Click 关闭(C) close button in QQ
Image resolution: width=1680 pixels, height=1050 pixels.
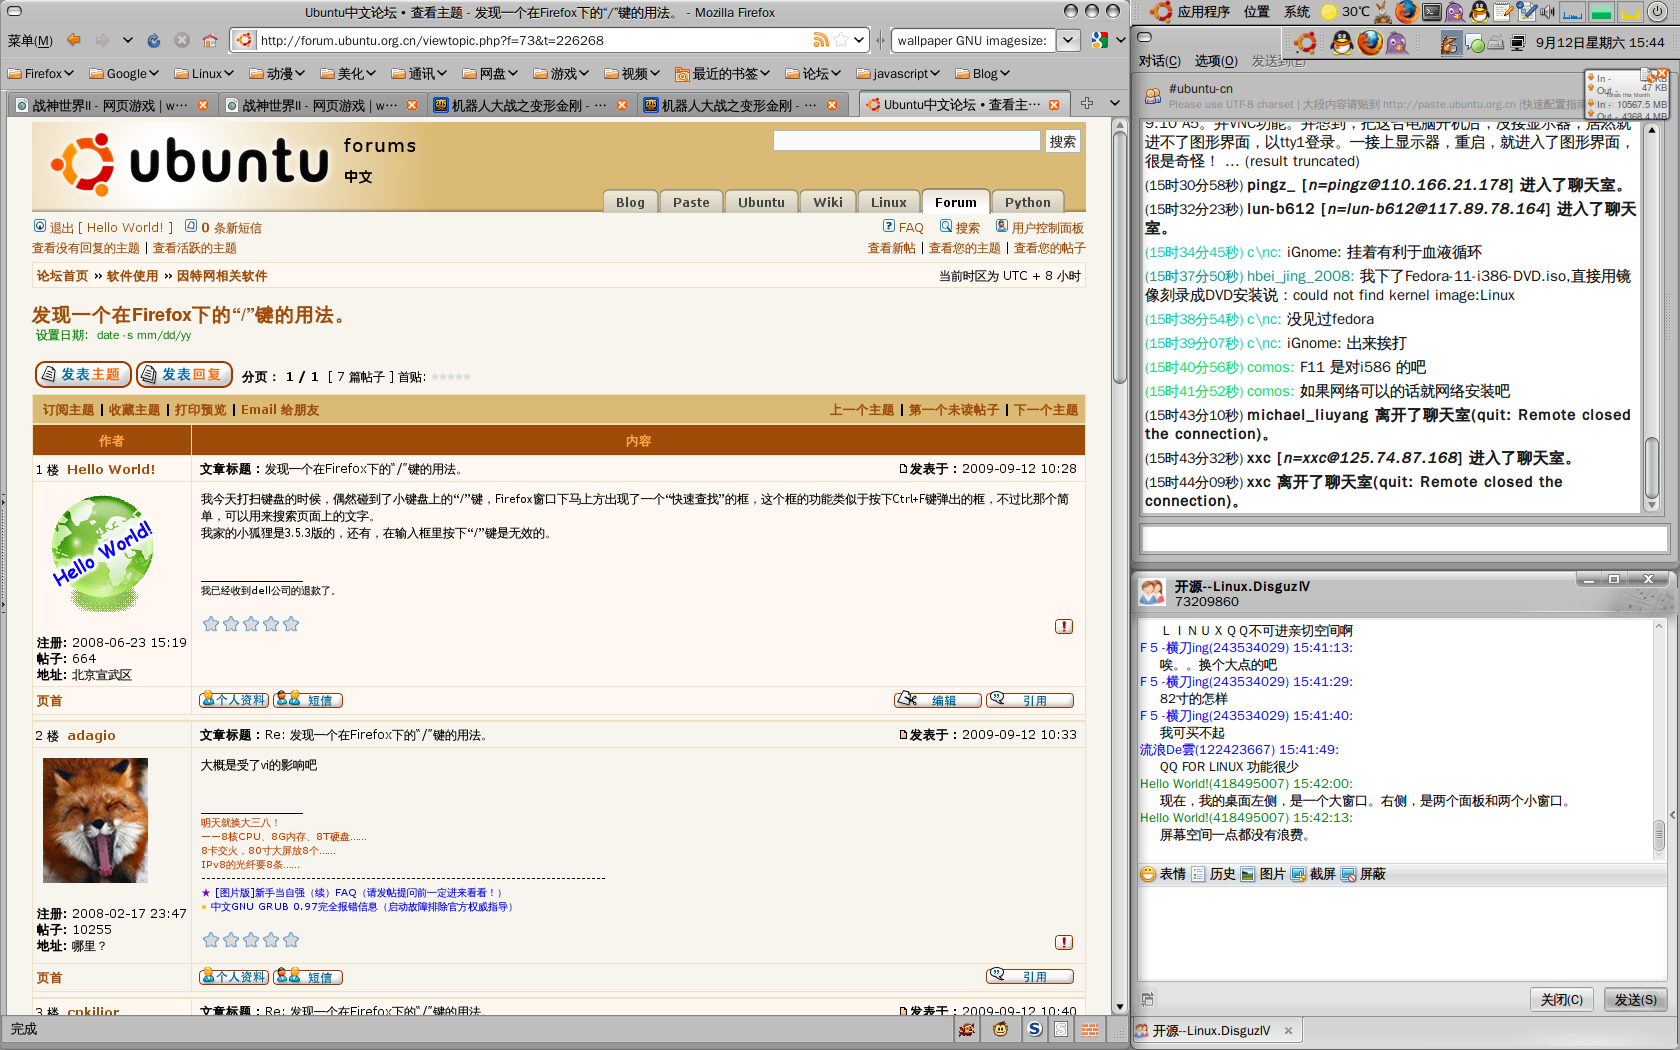pyautogui.click(x=1561, y=999)
